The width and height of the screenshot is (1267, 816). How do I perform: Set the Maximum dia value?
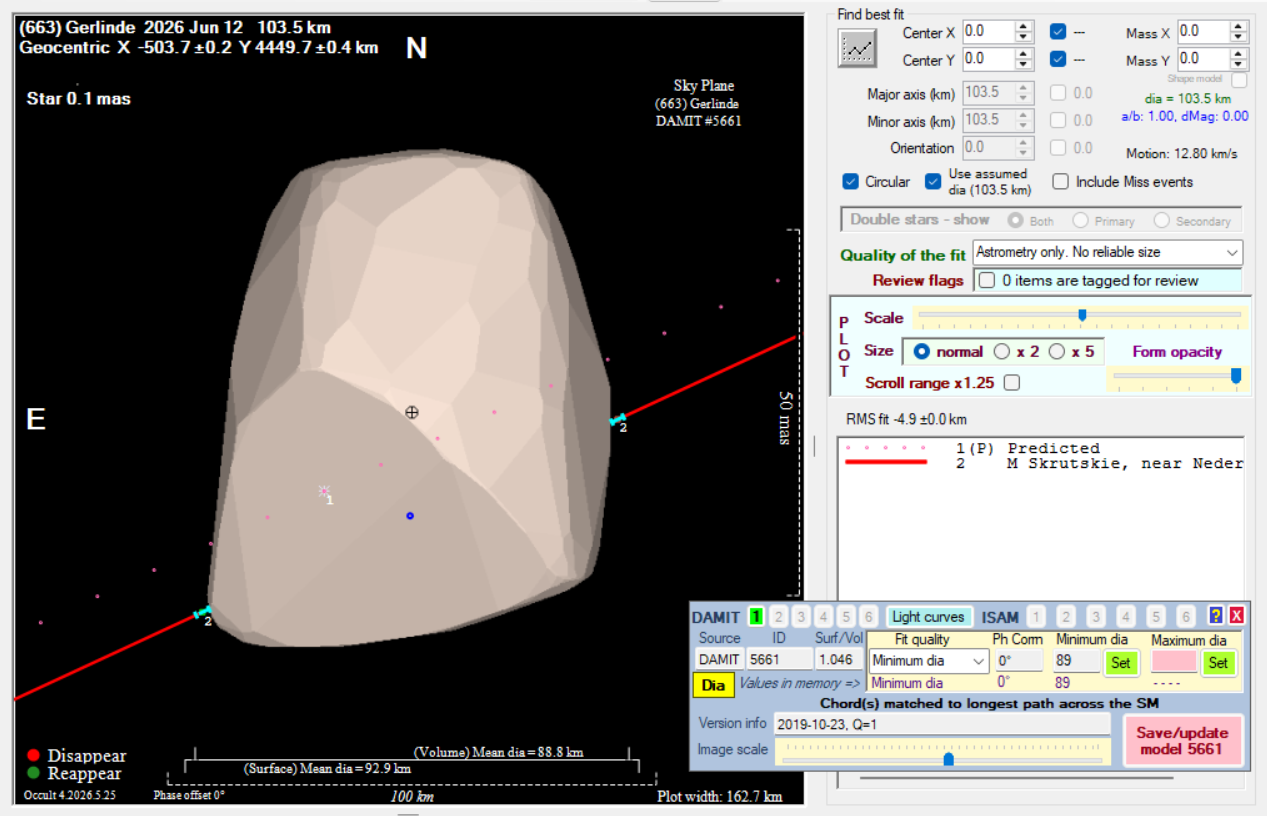1218,662
